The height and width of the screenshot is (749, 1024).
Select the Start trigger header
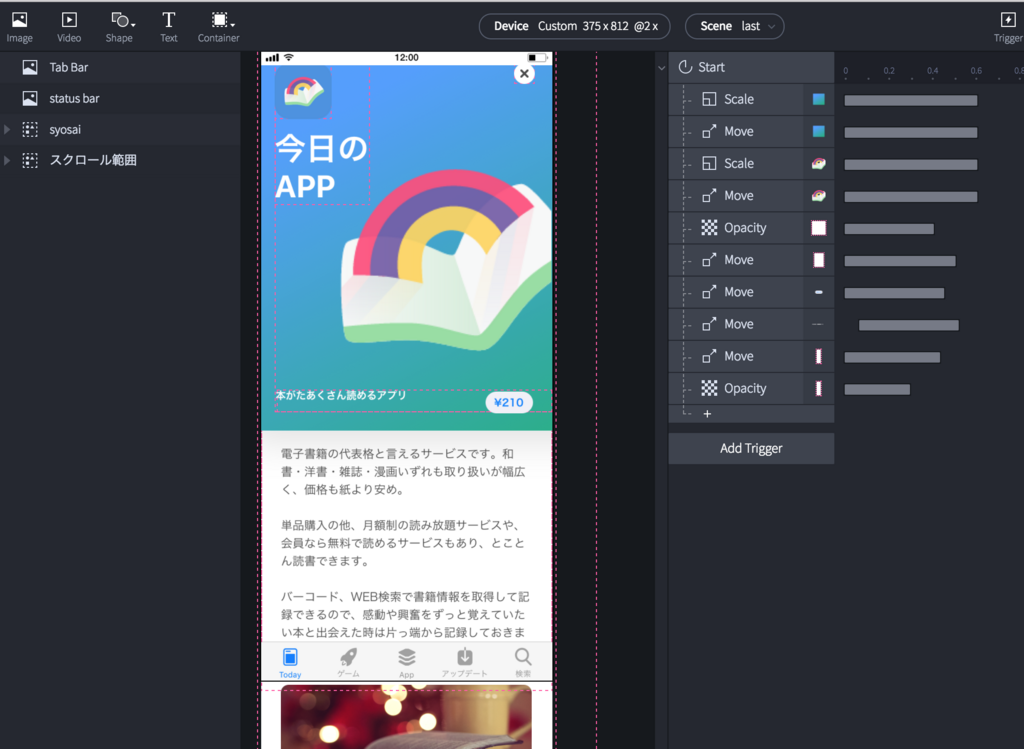tap(751, 67)
